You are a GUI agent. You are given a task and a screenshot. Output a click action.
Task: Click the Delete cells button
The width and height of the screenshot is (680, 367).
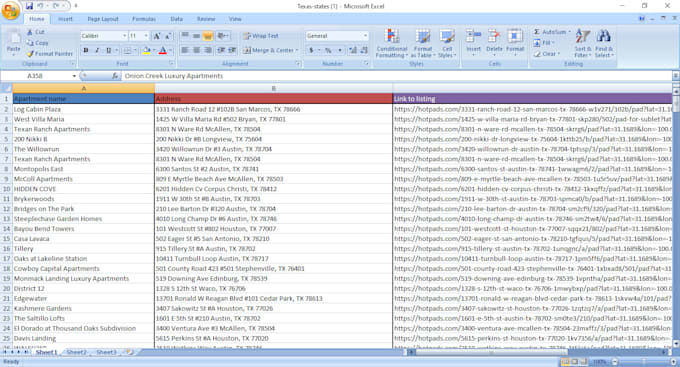tap(494, 42)
